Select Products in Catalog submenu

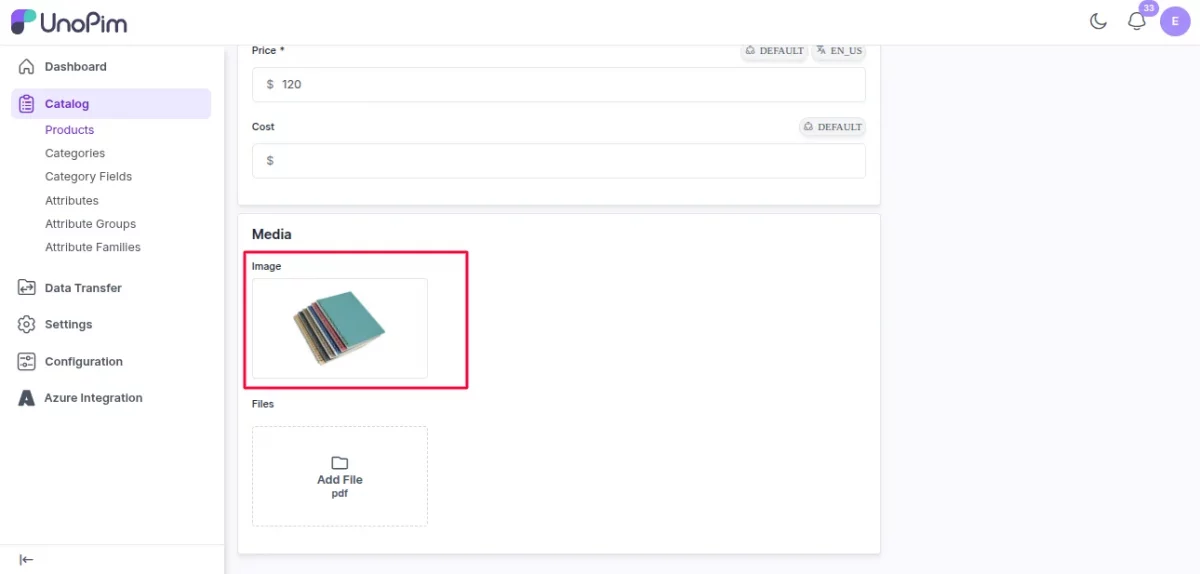click(69, 130)
